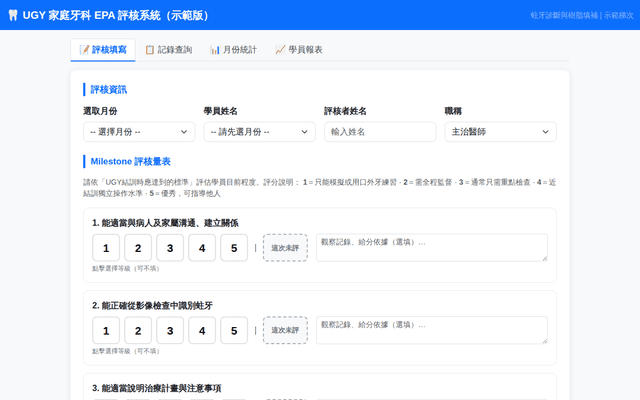Switch to the 月份統計 tab

[x=233, y=50]
